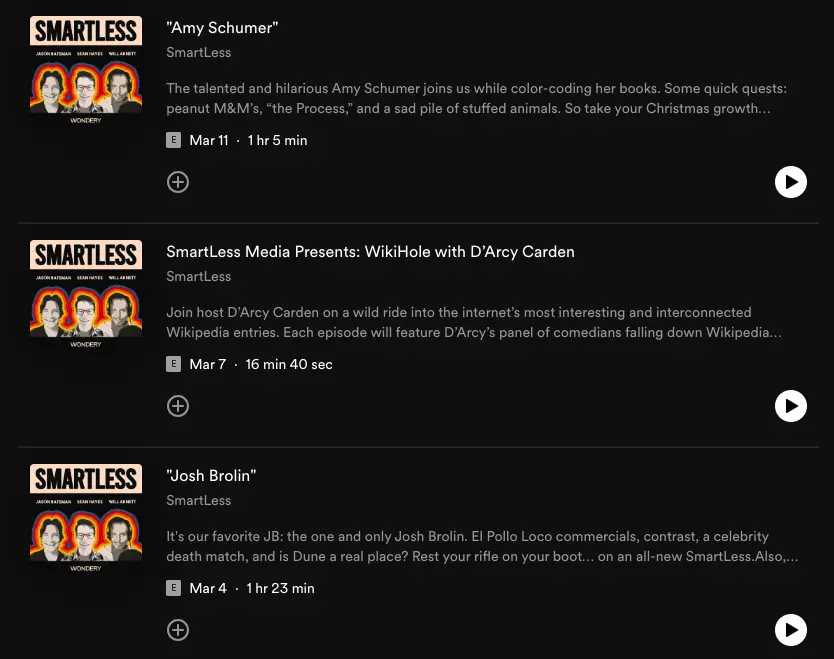Save the WikiHole episode with the plus icon
834x659 pixels.
178,406
